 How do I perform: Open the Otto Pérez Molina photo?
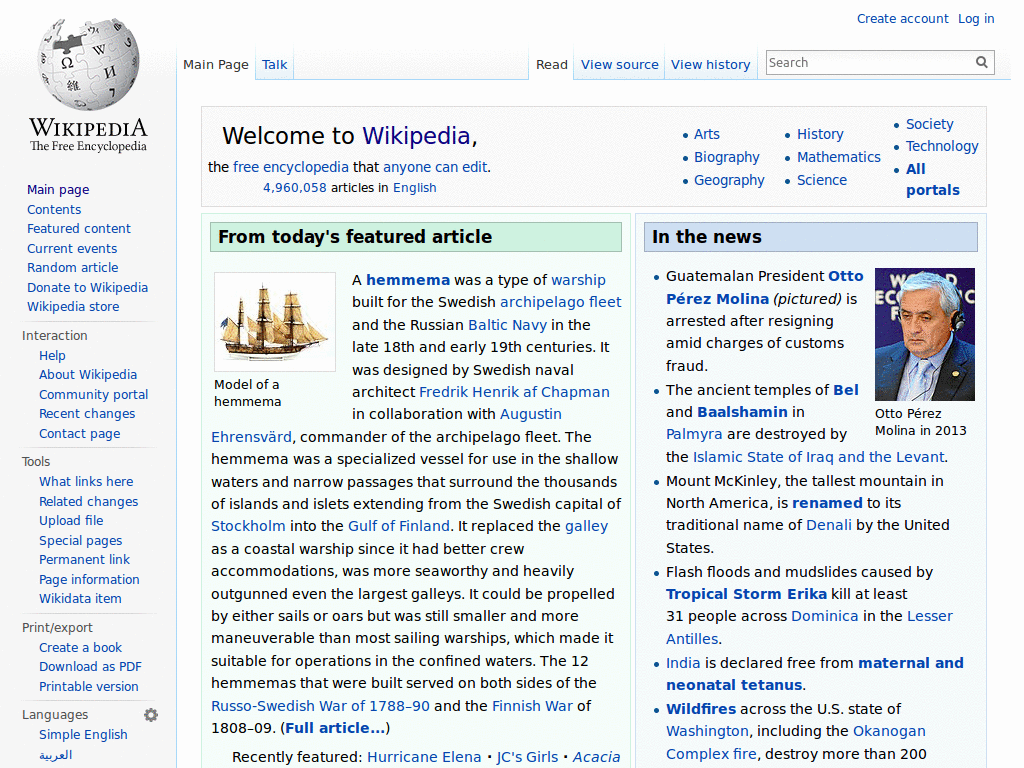(x=925, y=334)
